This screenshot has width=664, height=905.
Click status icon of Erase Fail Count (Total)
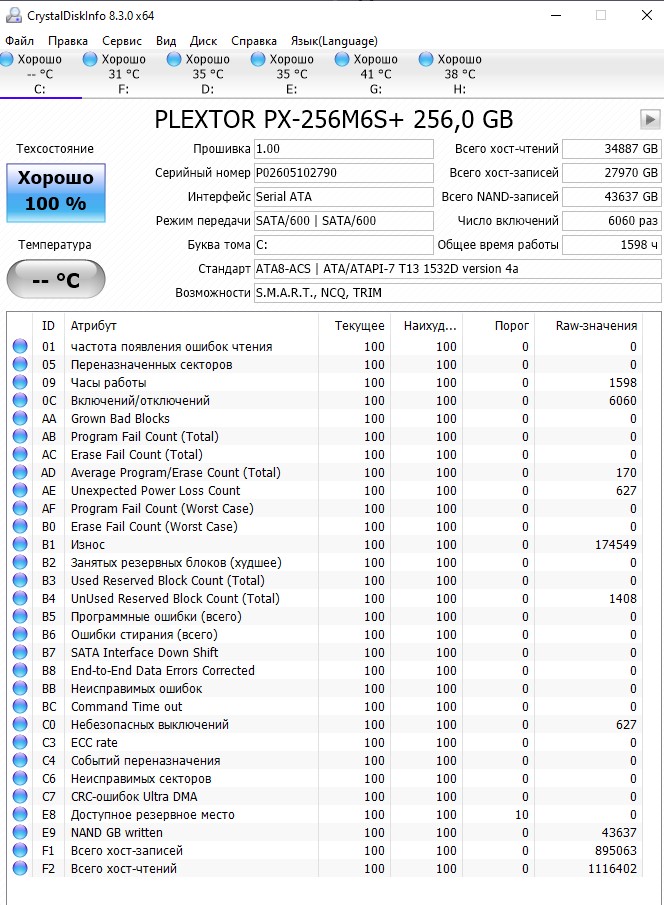pyautogui.click(x=20, y=454)
